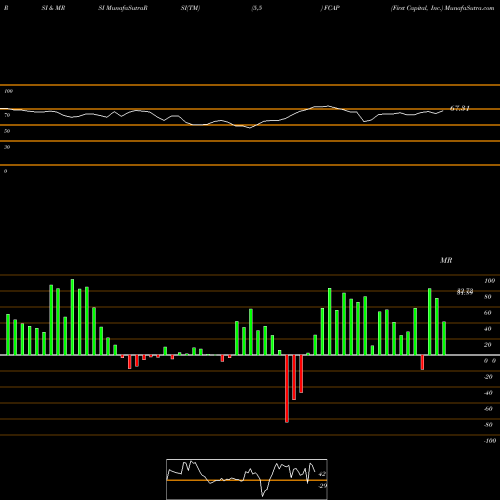Click the -40 label on MR axis

click(x=488, y=393)
